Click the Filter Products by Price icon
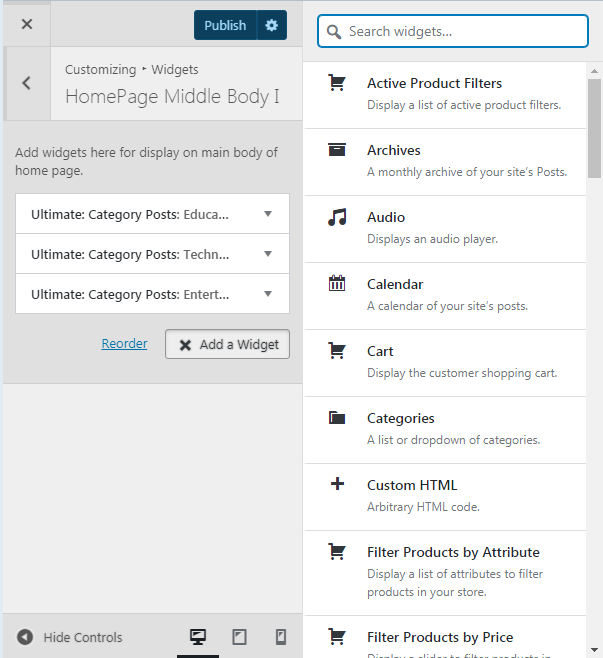 click(337, 637)
